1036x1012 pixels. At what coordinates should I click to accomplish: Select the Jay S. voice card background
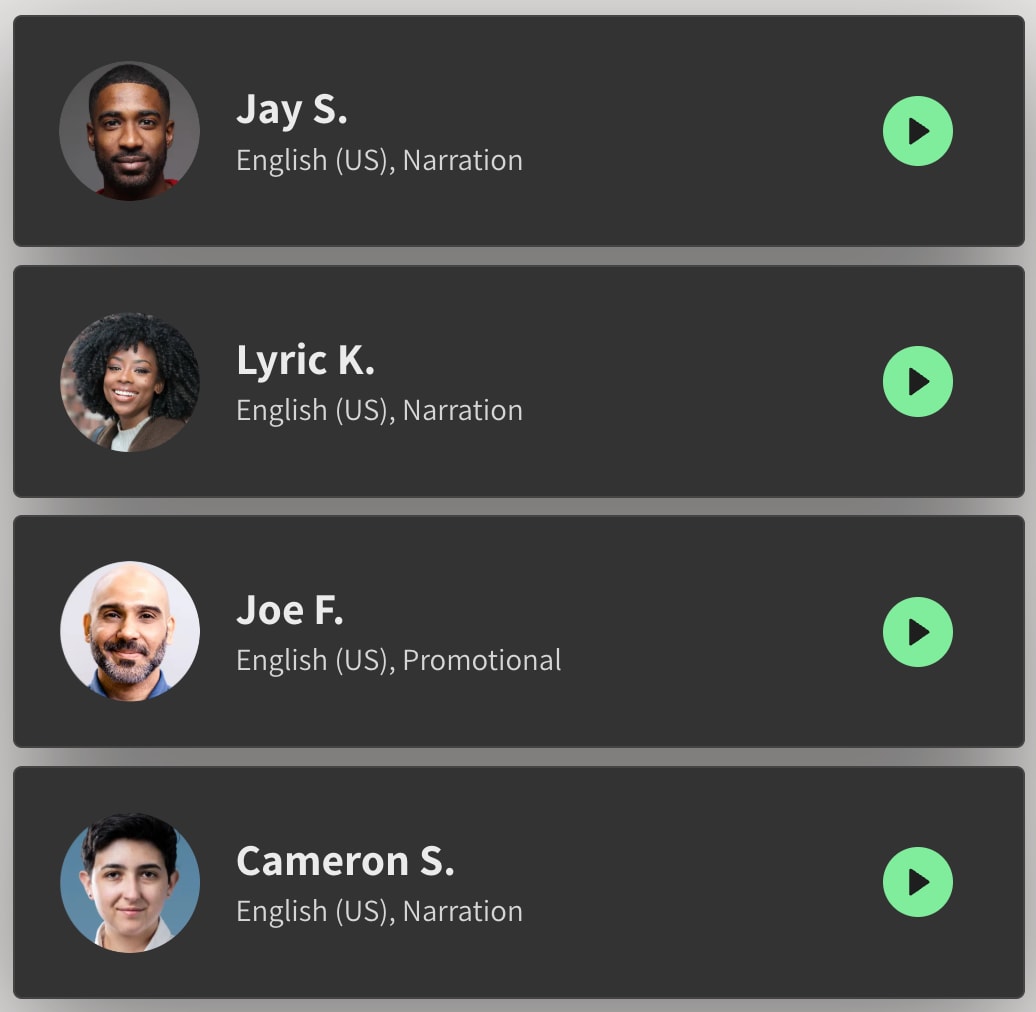(x=519, y=131)
